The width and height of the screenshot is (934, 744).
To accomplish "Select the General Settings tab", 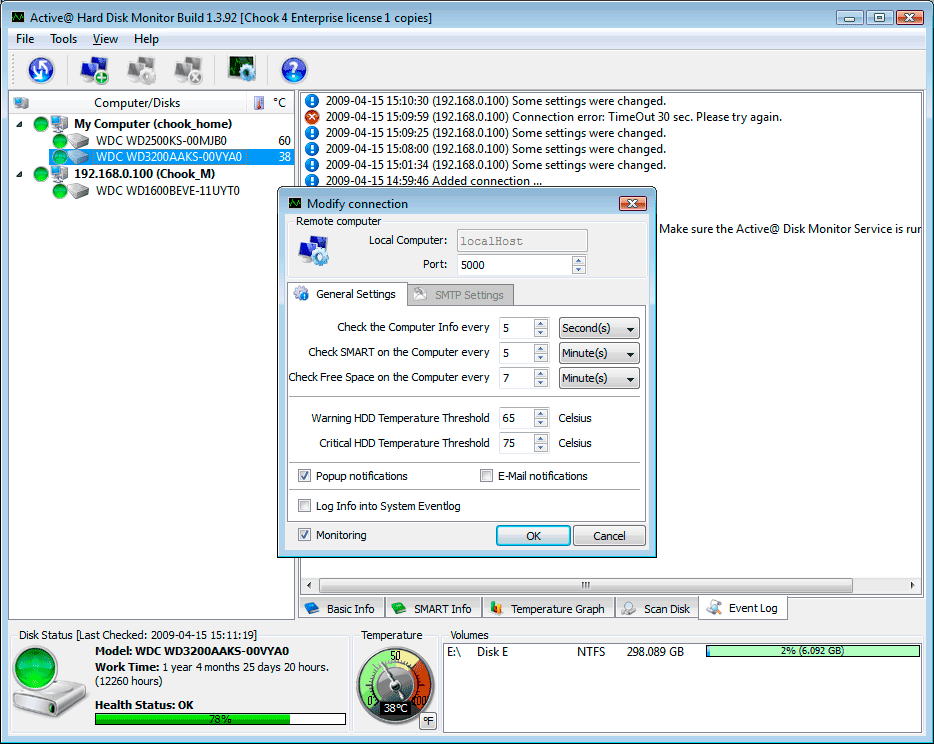I will coord(347,294).
